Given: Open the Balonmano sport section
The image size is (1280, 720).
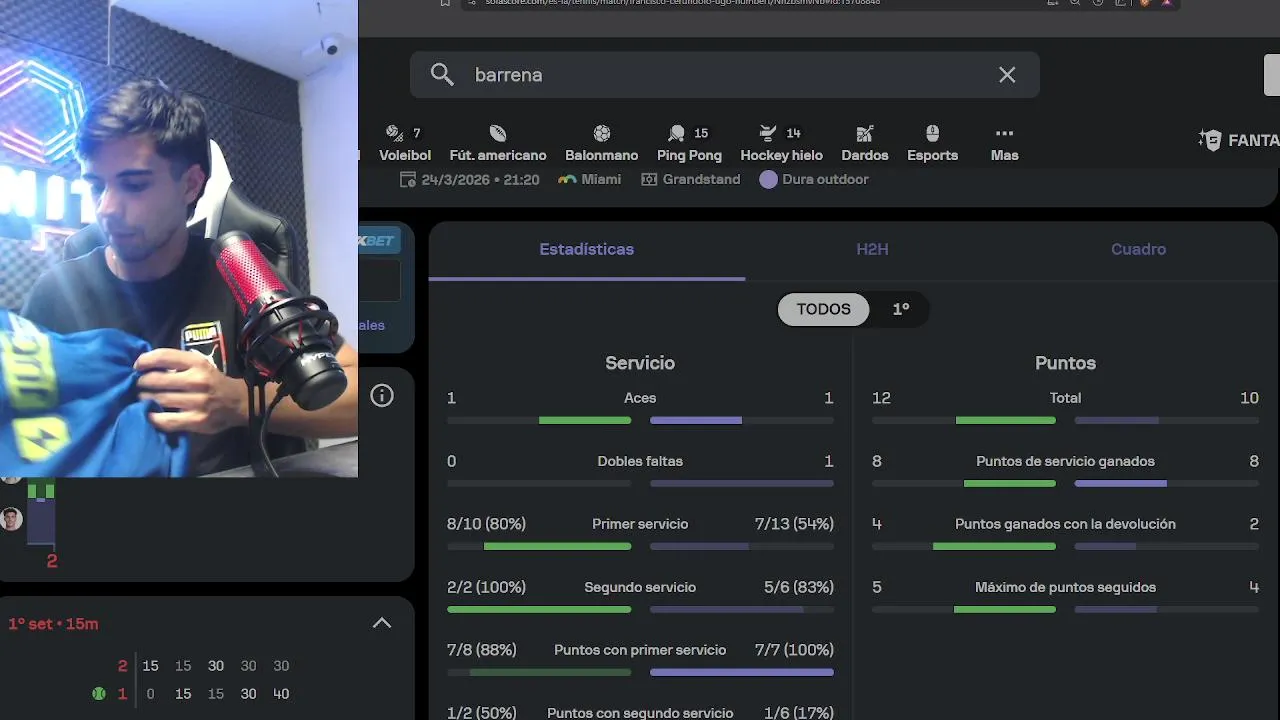Looking at the screenshot, I should (x=602, y=144).
